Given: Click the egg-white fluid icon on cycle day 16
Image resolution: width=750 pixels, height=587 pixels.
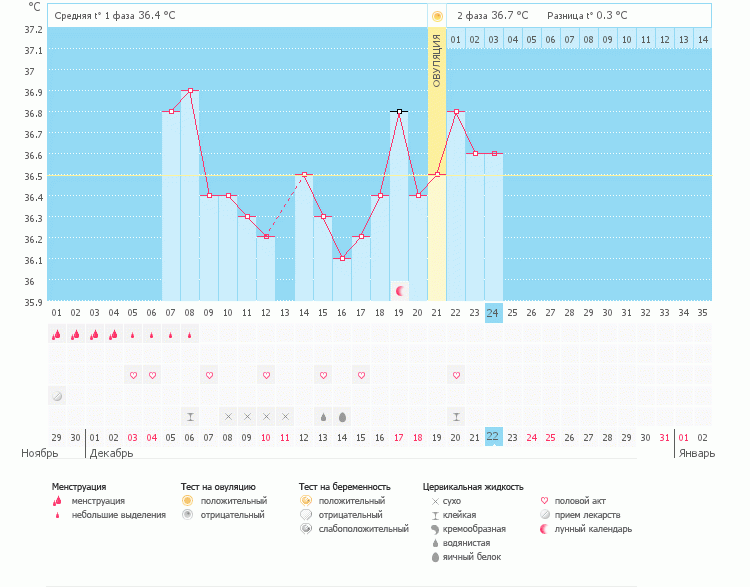Looking at the screenshot, I should (x=342, y=416).
